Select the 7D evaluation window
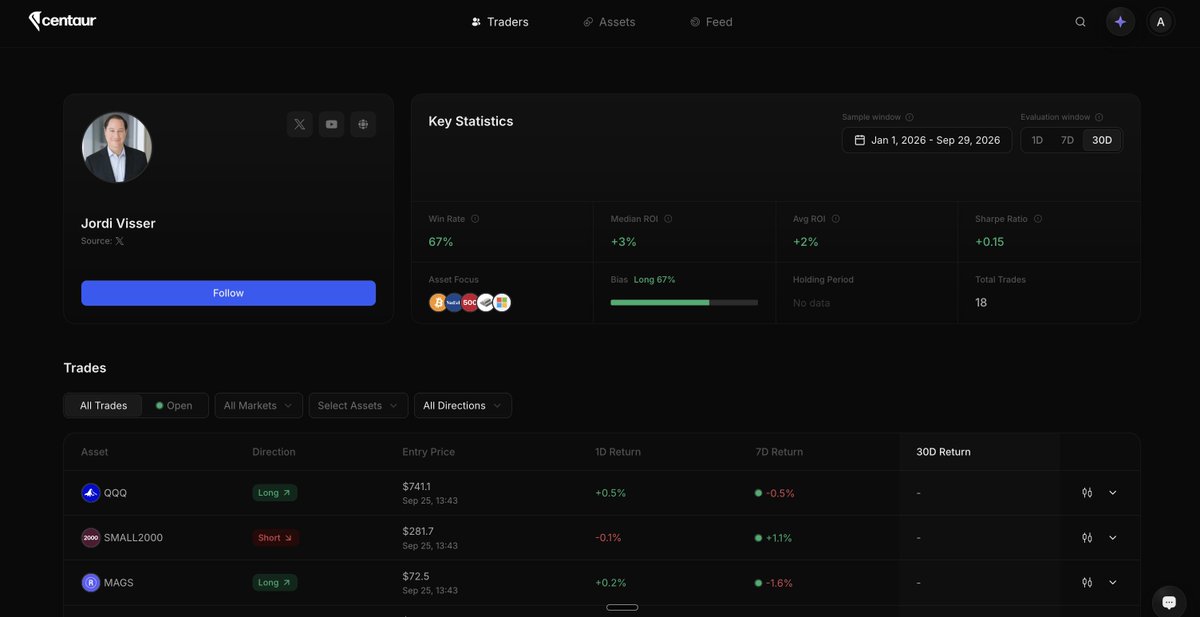The height and width of the screenshot is (617, 1200). 1067,140
